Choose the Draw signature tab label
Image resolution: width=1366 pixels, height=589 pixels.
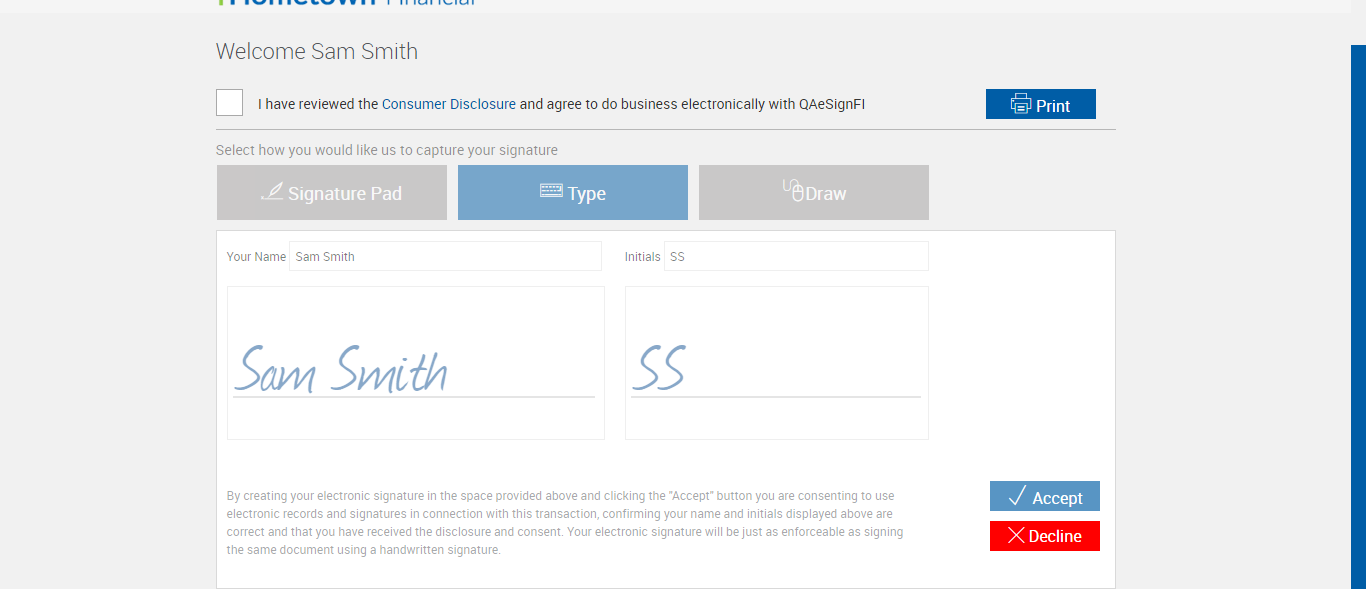(826, 194)
